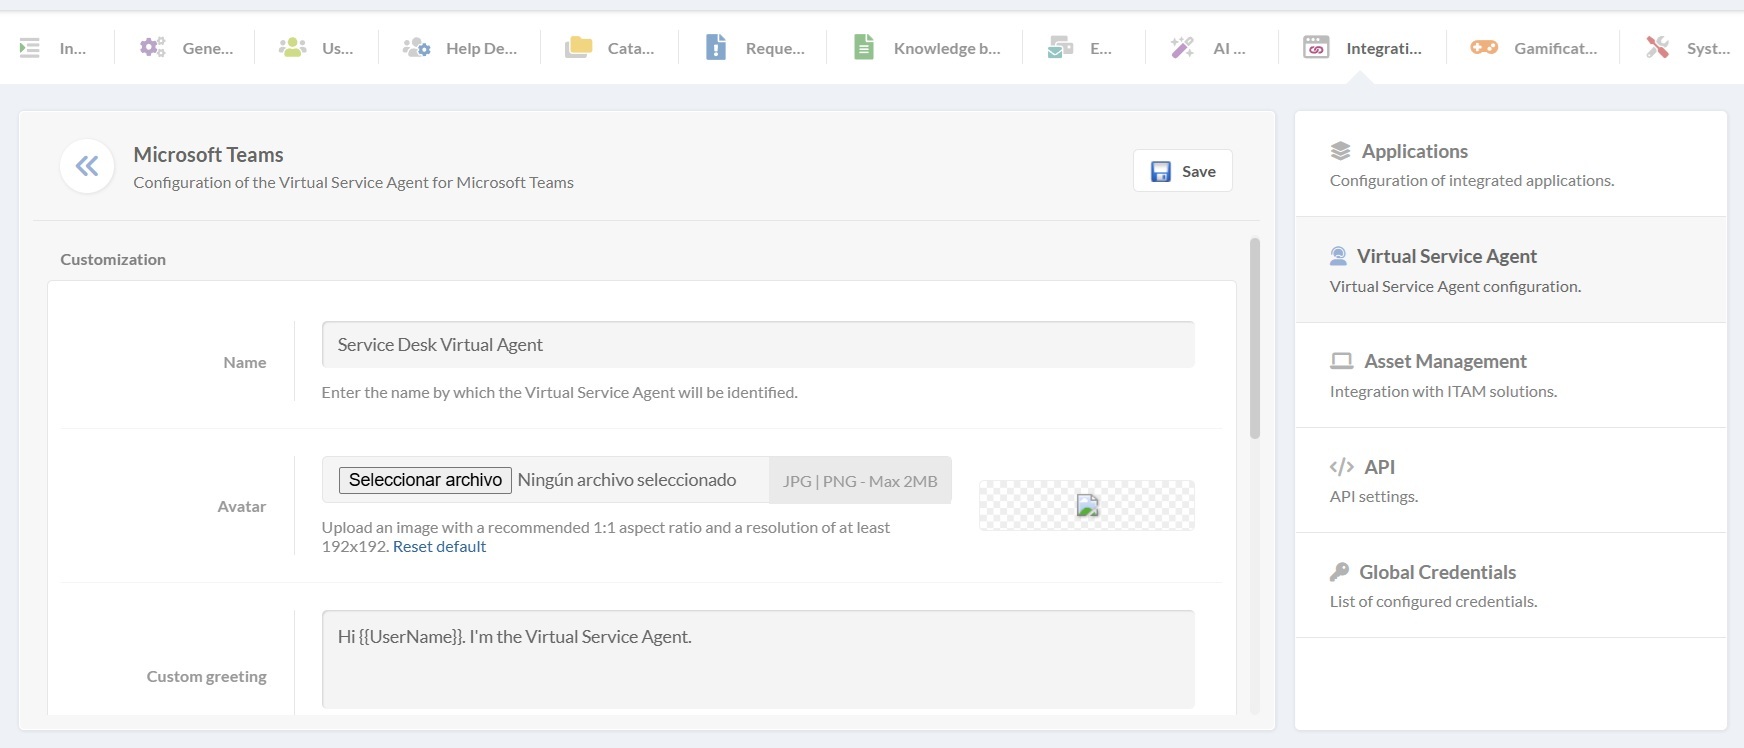
Task: Open the Catalog folder icon
Action: [x=578, y=47]
